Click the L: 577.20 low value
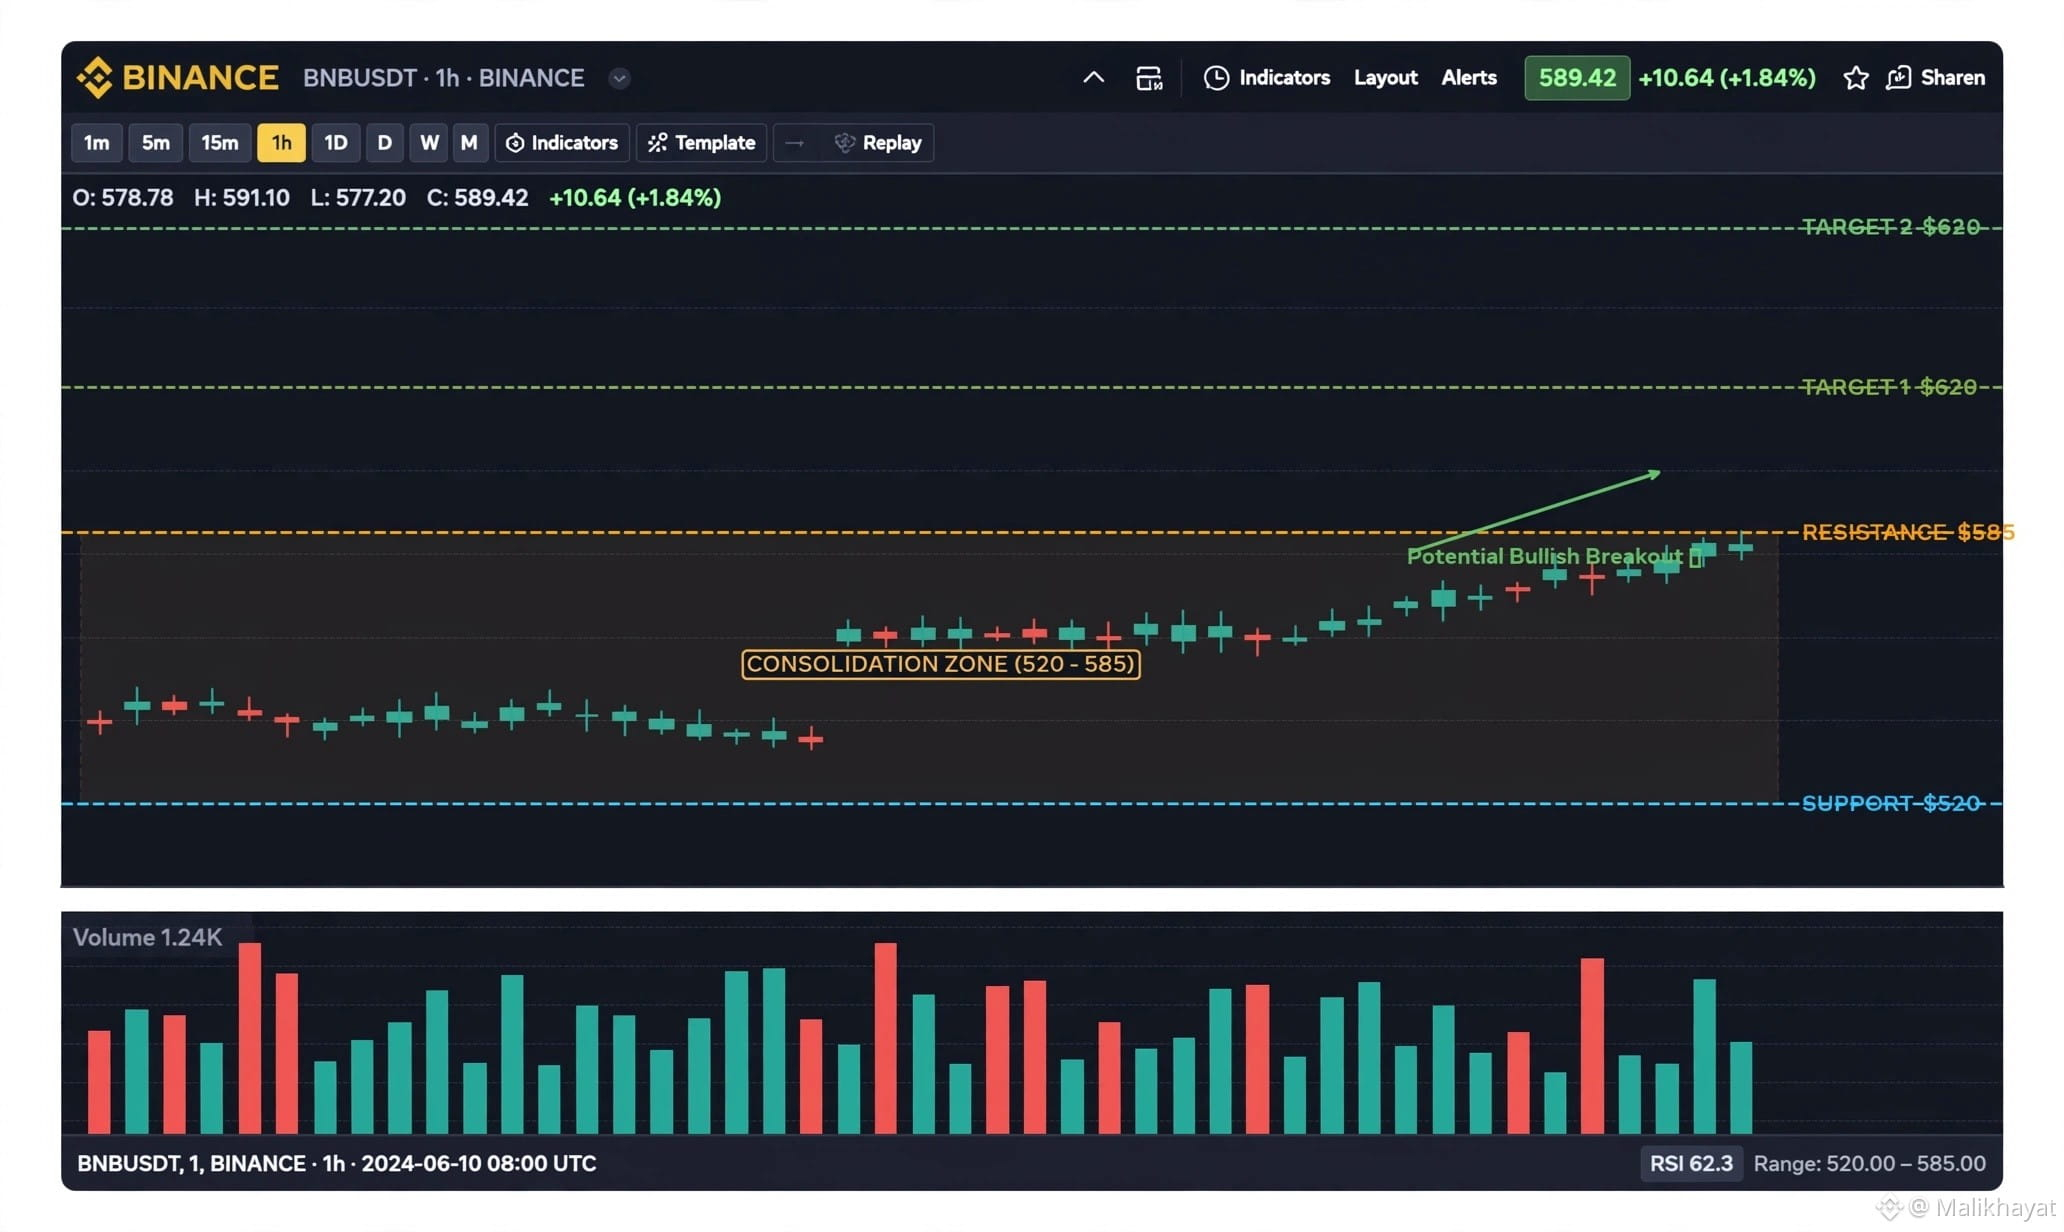 coord(358,198)
